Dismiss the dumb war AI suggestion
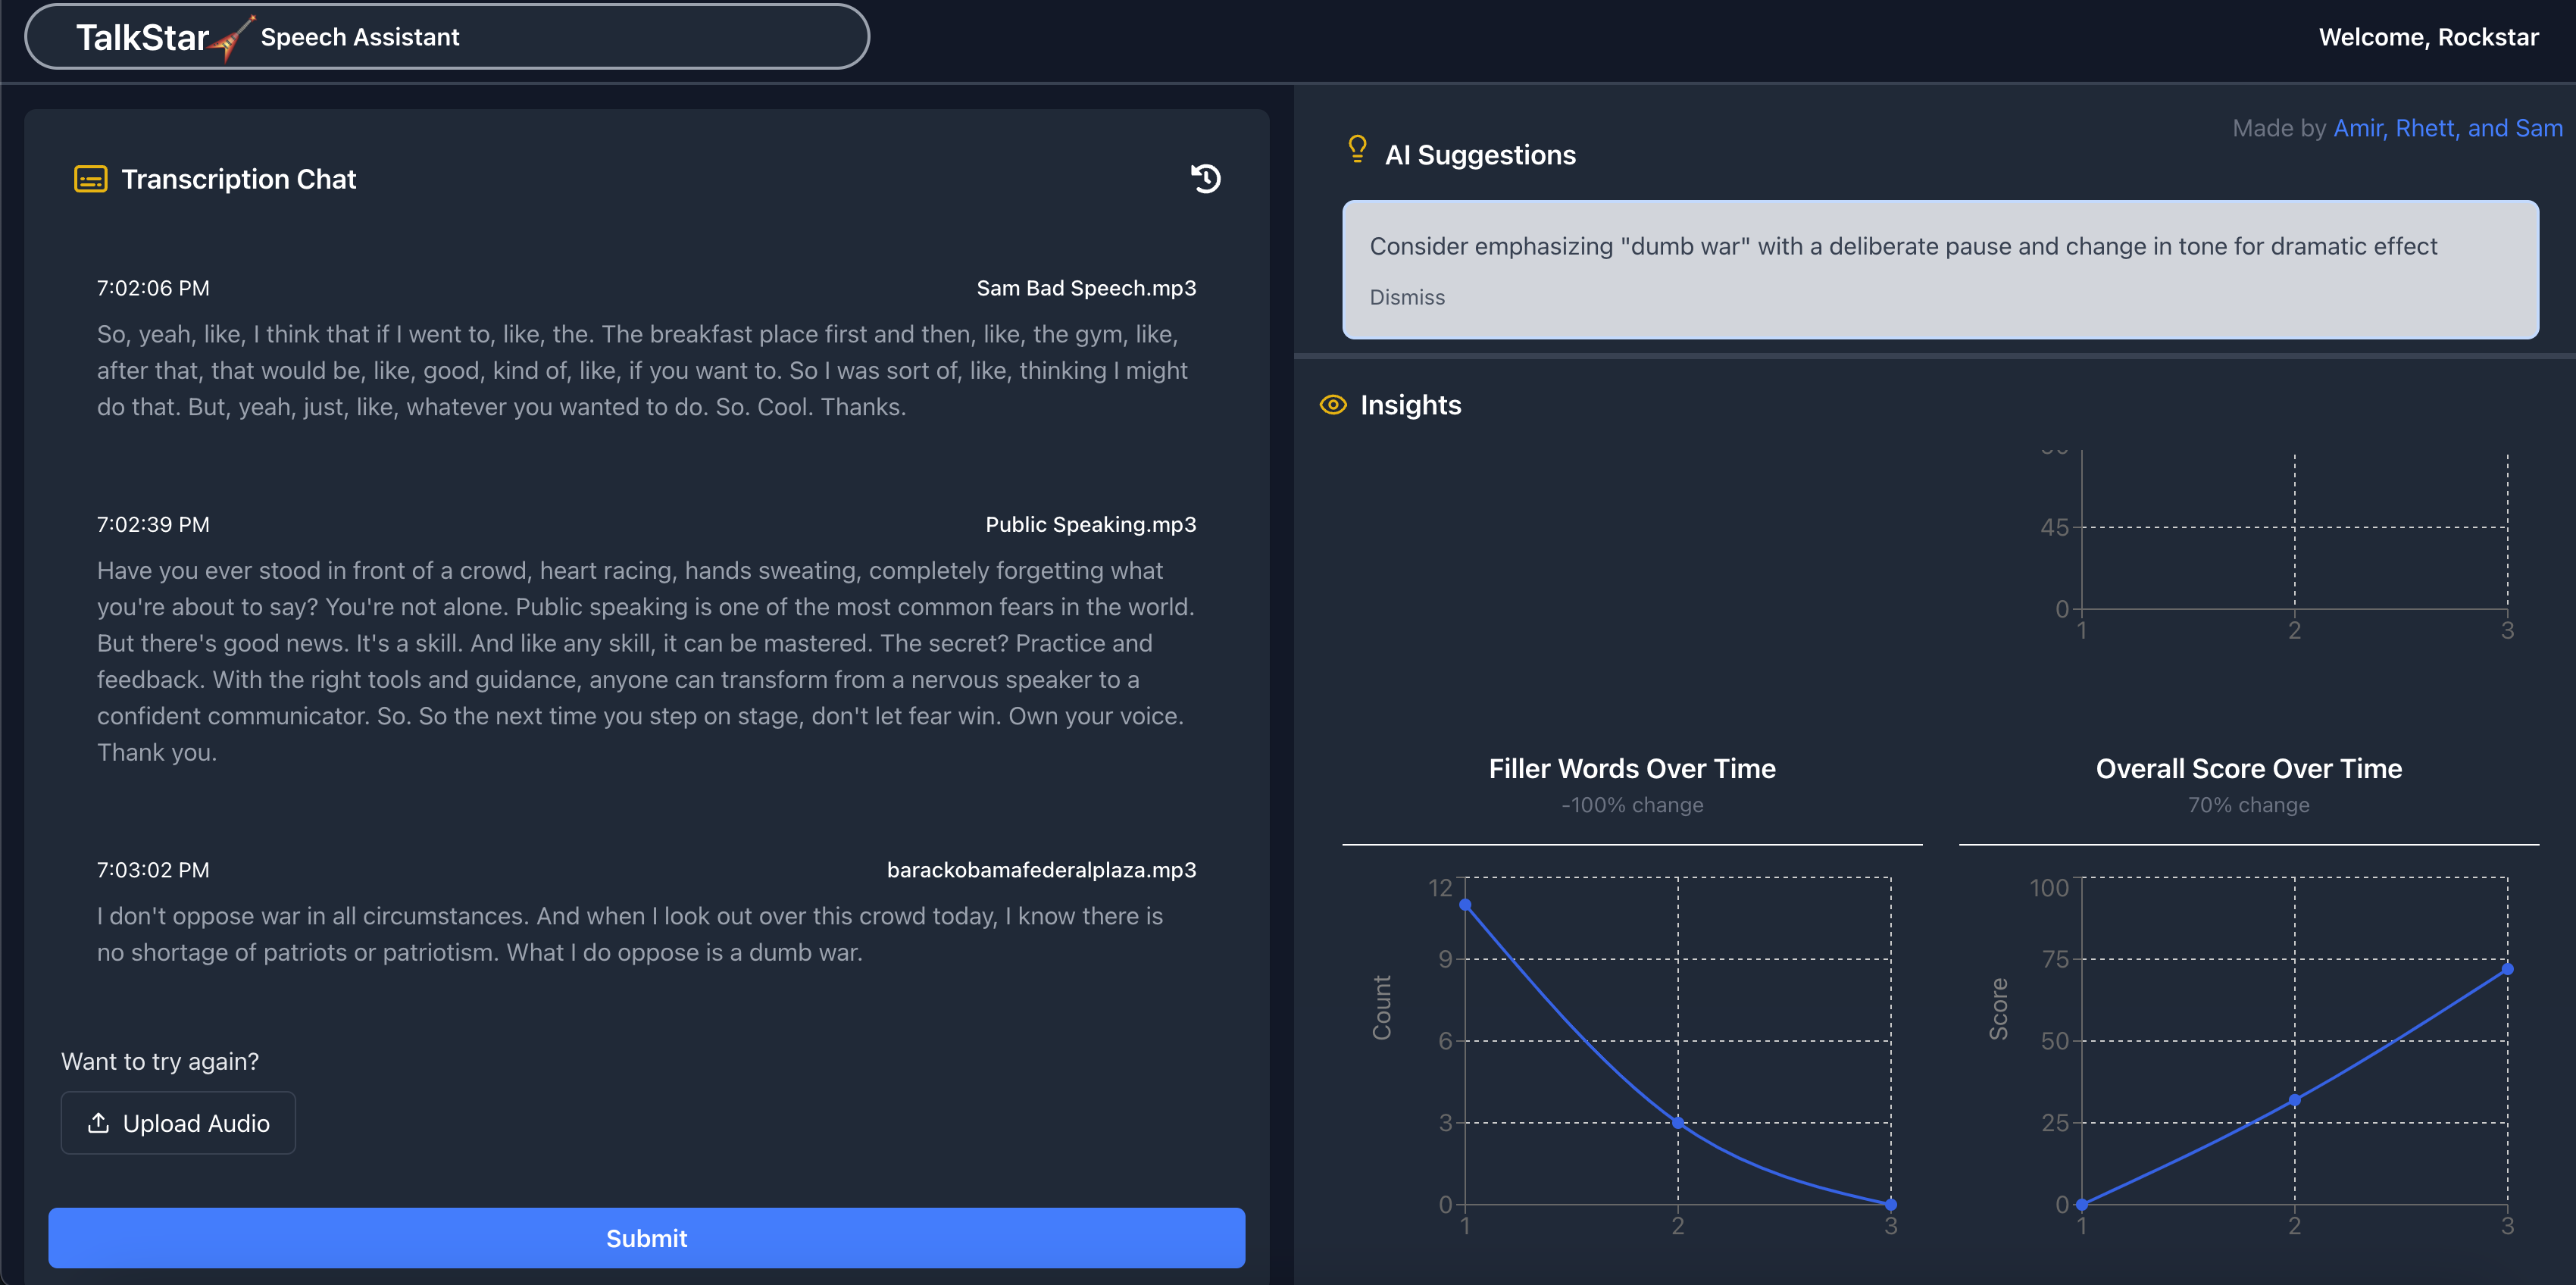 click(1406, 297)
